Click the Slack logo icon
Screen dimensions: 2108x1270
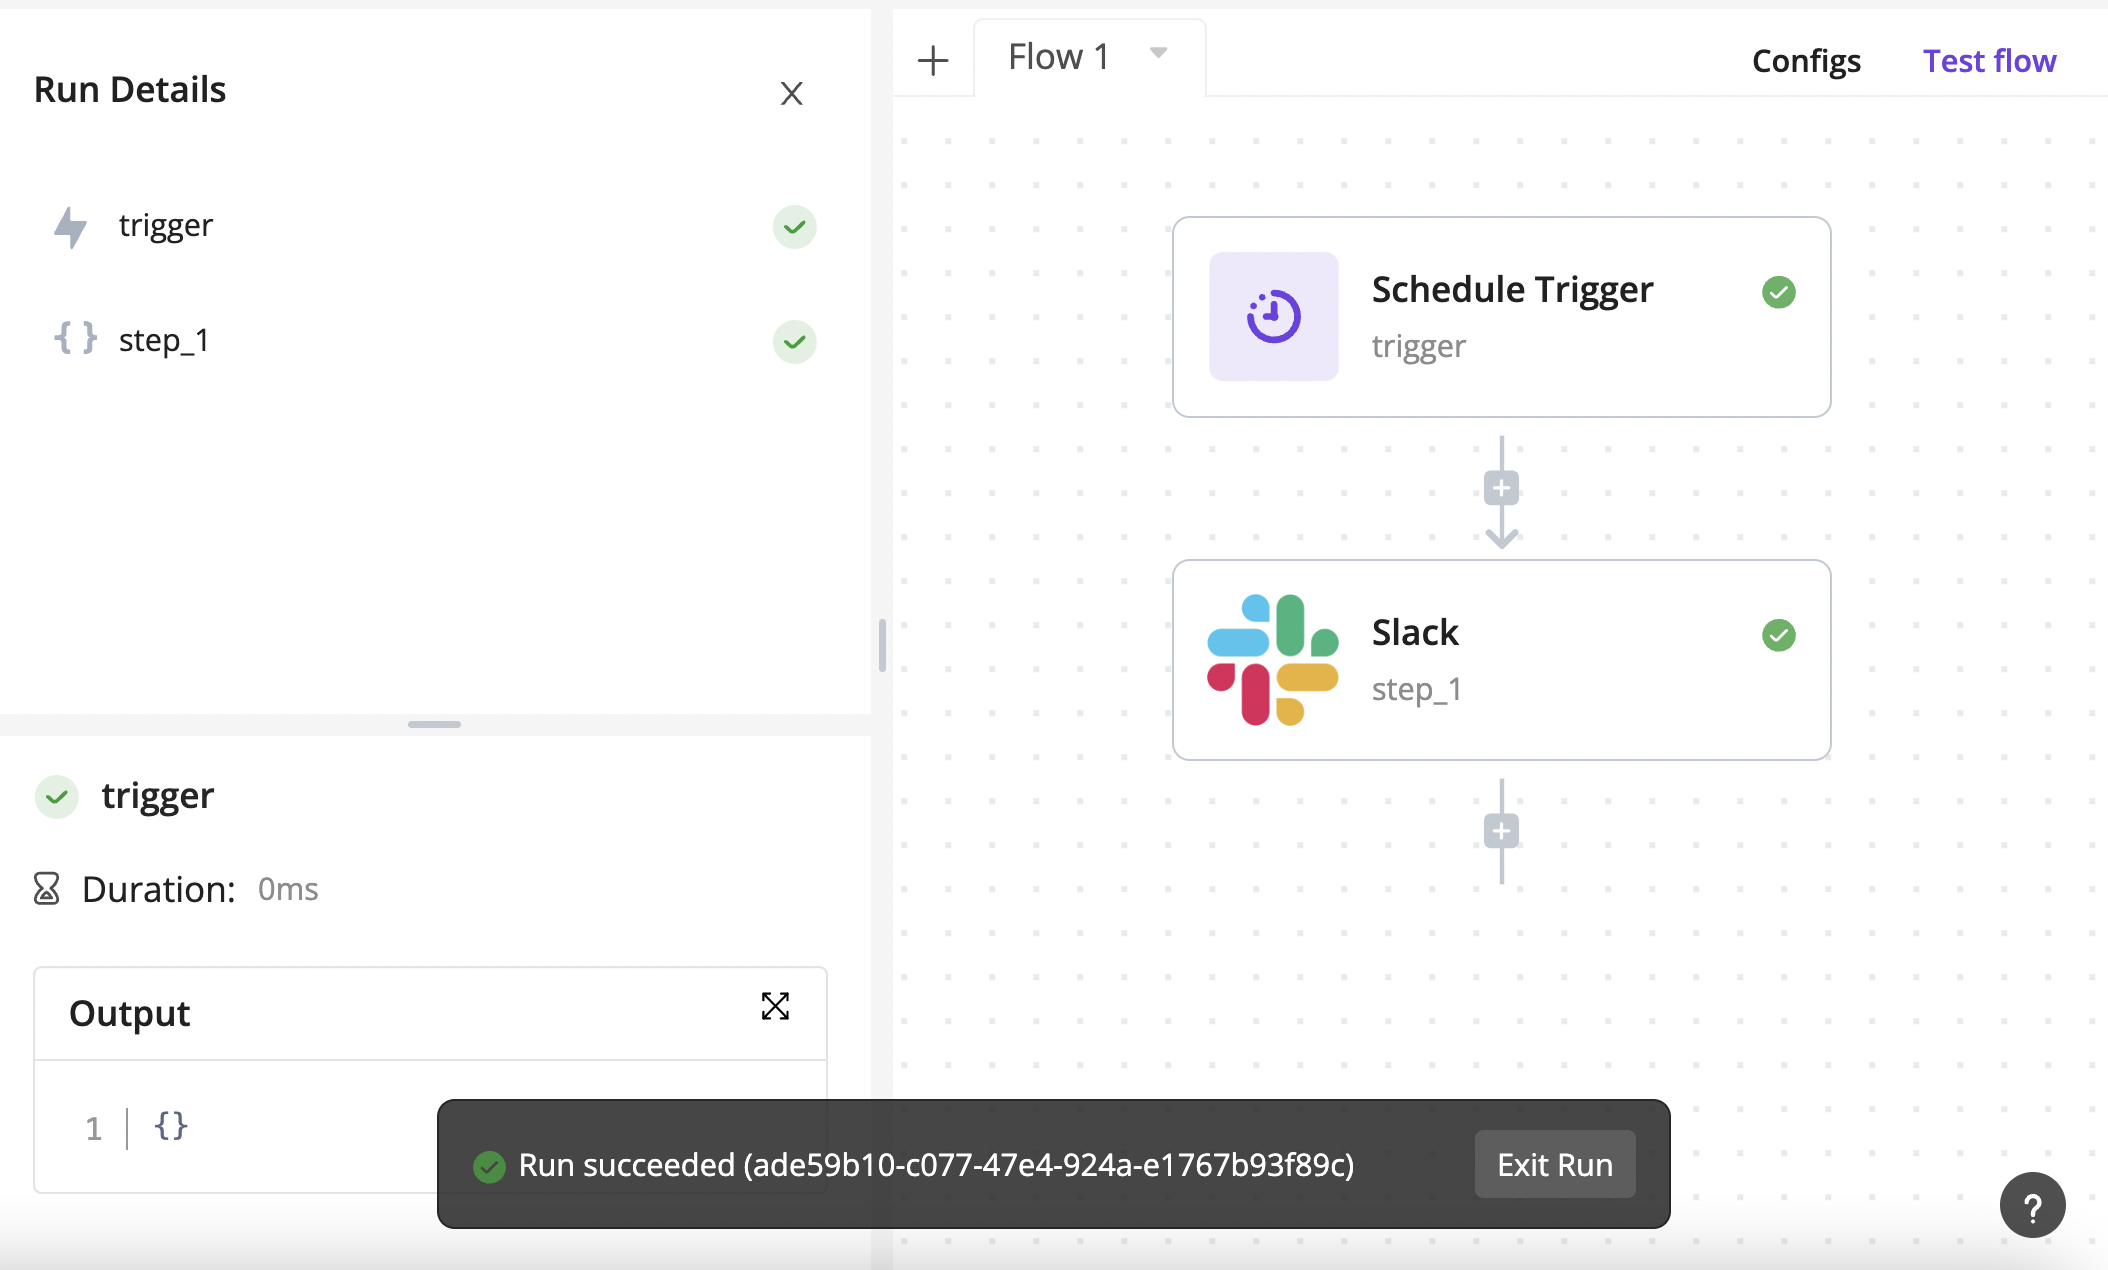pos(1273,660)
